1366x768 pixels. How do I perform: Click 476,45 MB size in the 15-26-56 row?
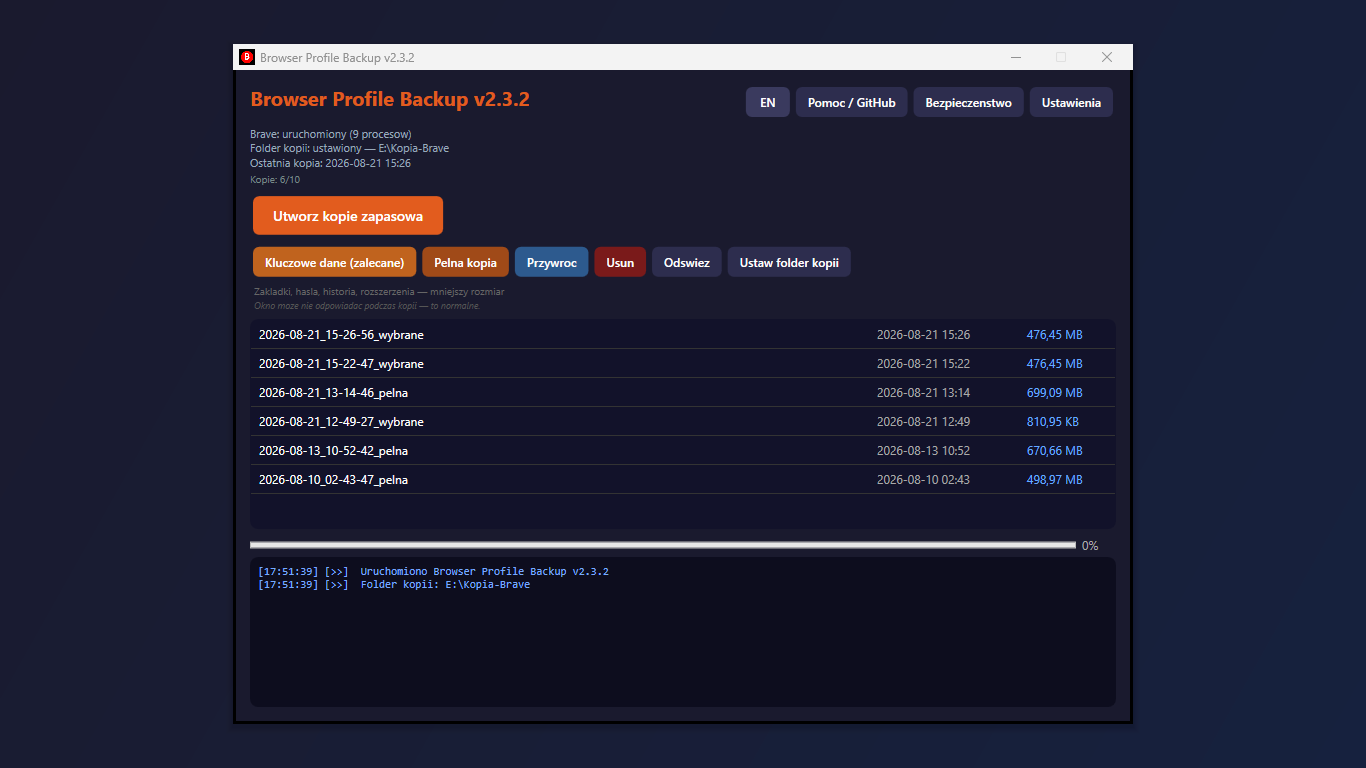point(1054,335)
